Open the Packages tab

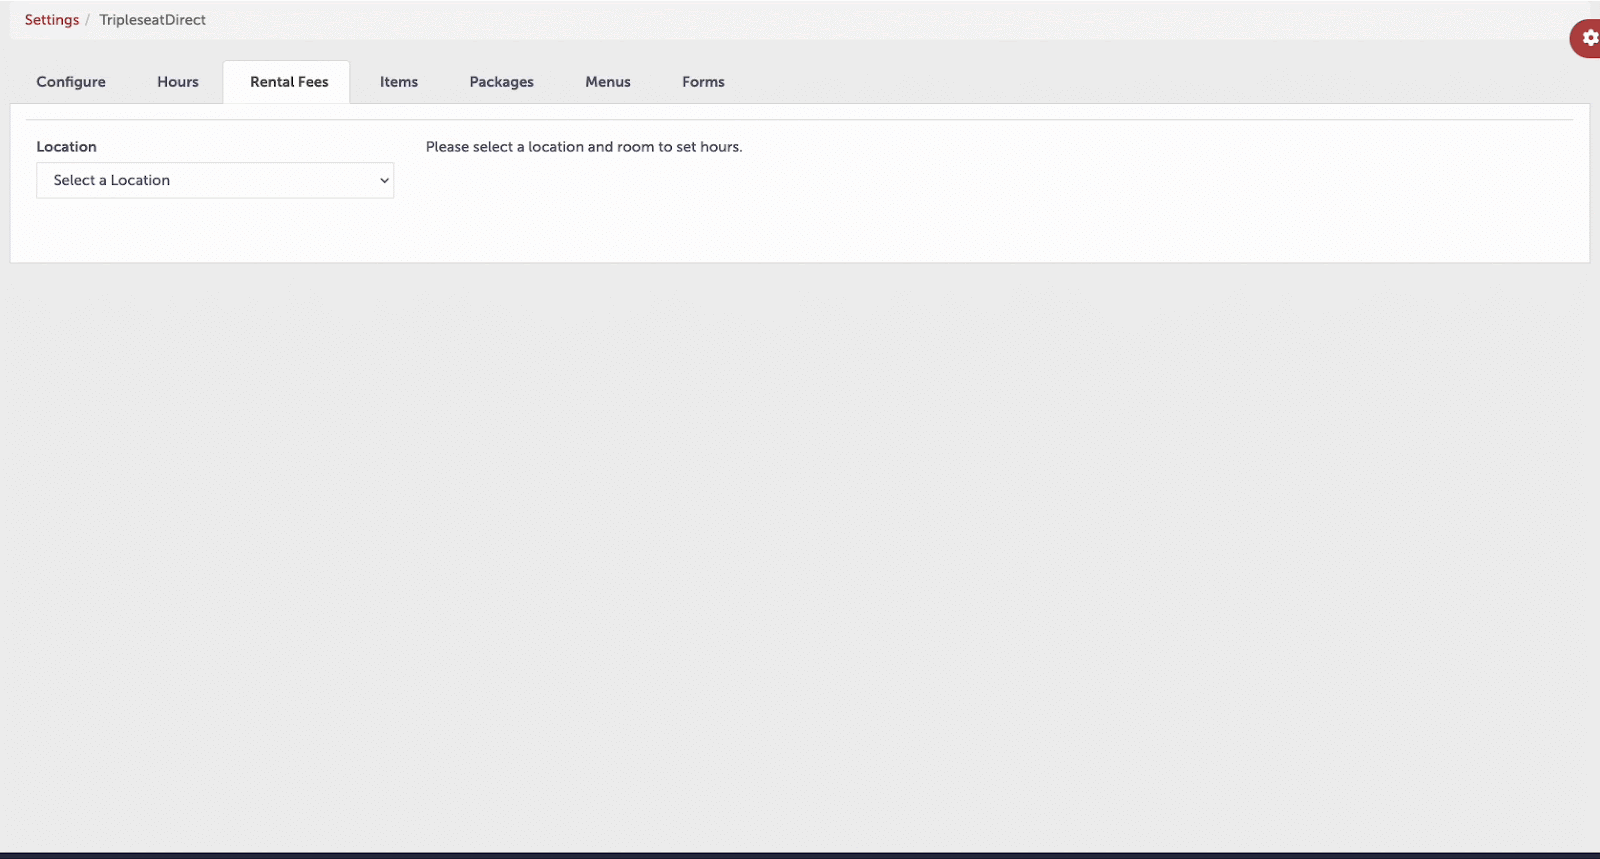pyautogui.click(x=501, y=82)
